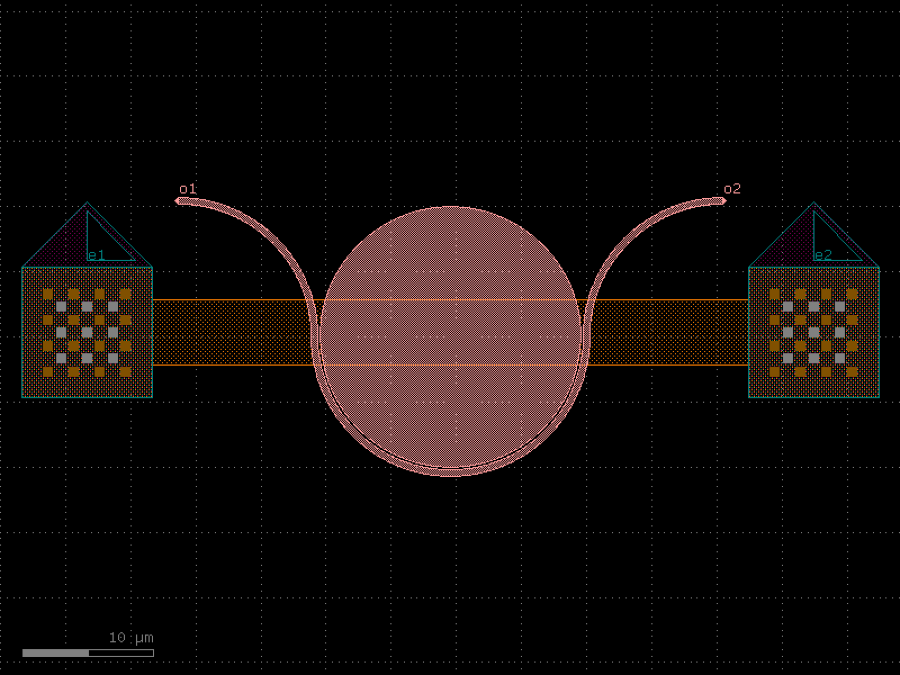Select the large central disk shape

[x=451, y=339]
